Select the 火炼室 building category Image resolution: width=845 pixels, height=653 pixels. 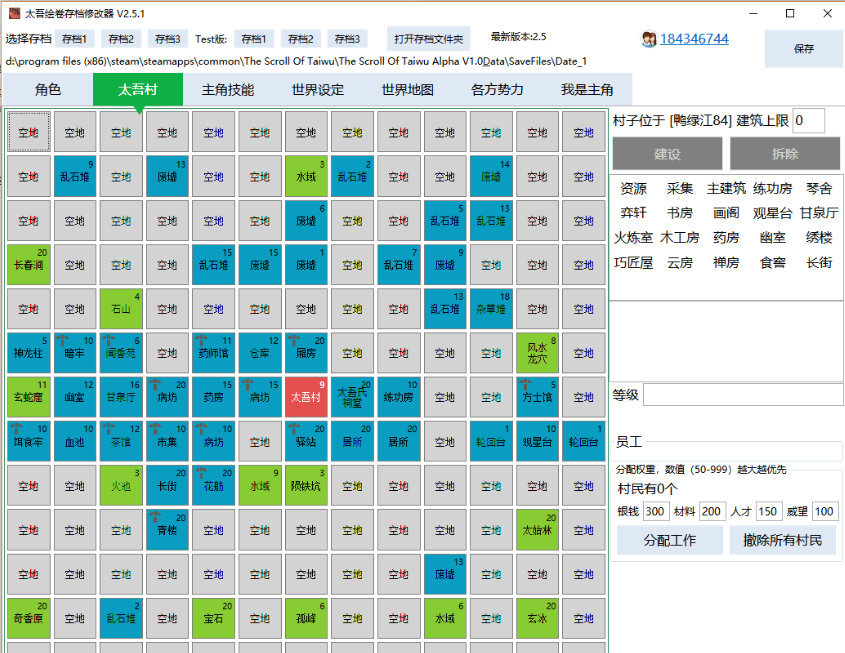point(633,238)
